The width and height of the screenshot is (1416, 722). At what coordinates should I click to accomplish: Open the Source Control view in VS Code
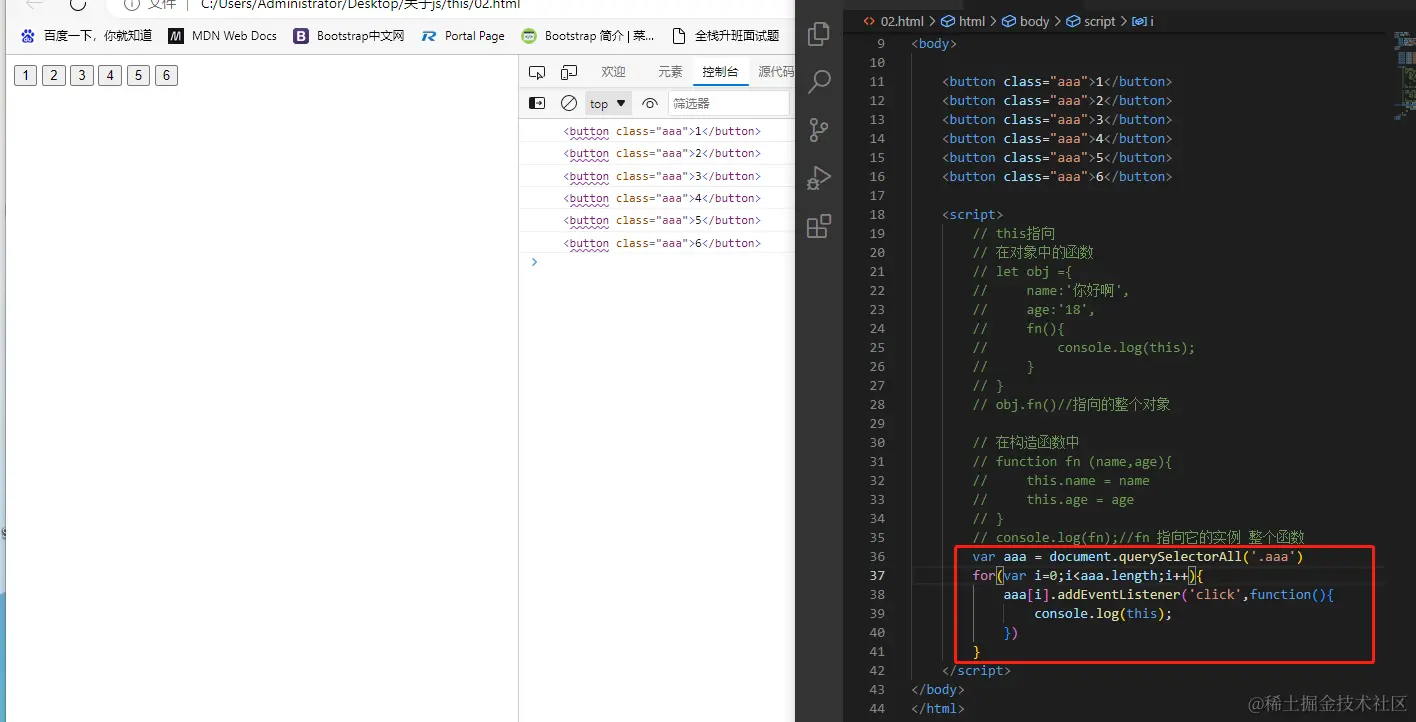point(819,129)
